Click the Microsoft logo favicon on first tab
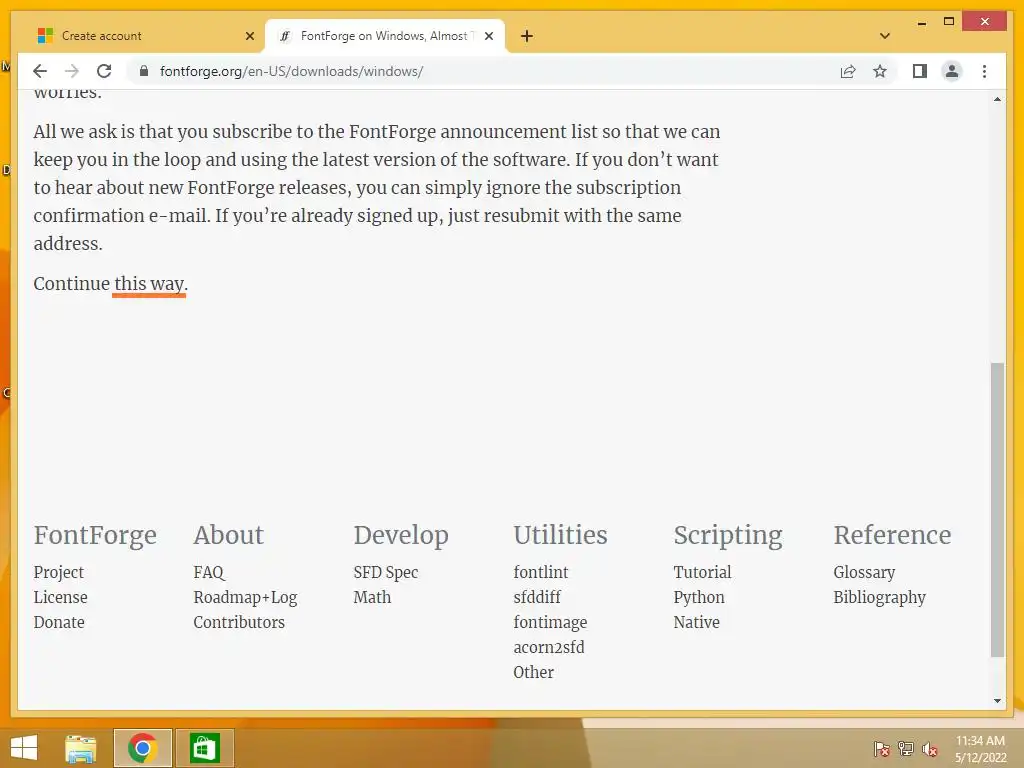Viewport: 1024px width, 768px height. point(45,36)
